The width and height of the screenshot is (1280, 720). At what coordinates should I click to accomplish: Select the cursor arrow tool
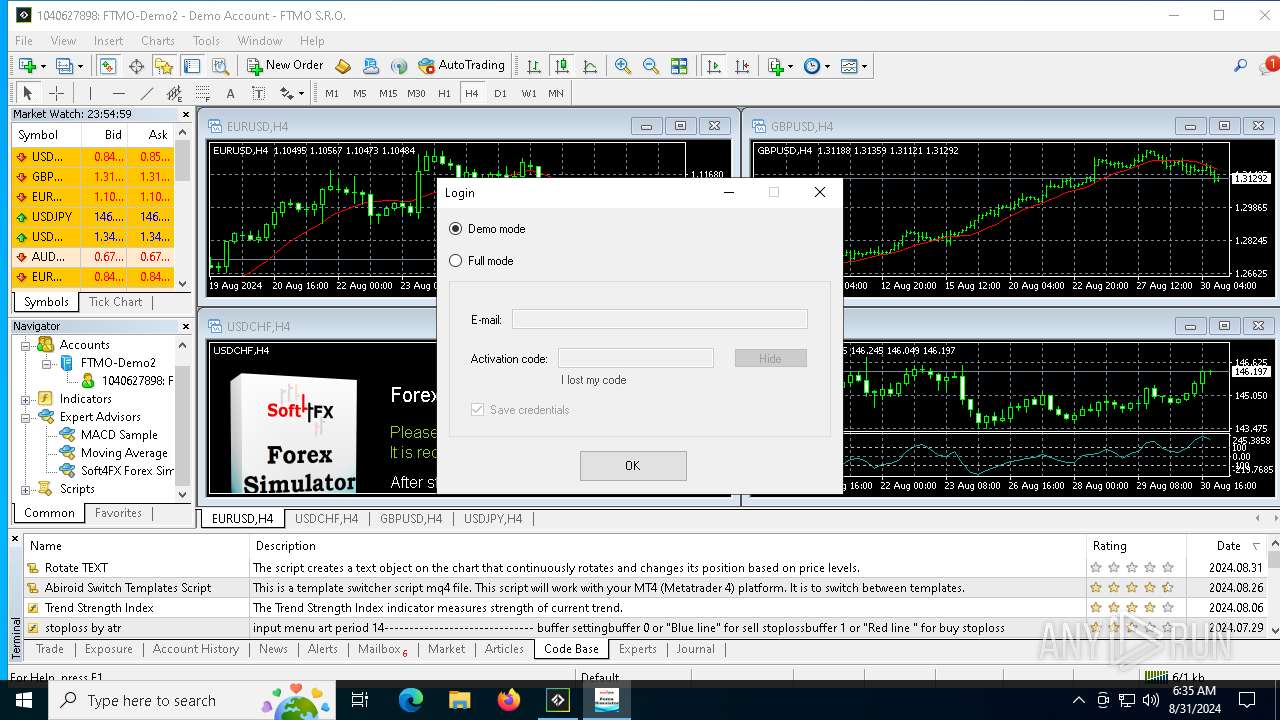click(x=28, y=93)
